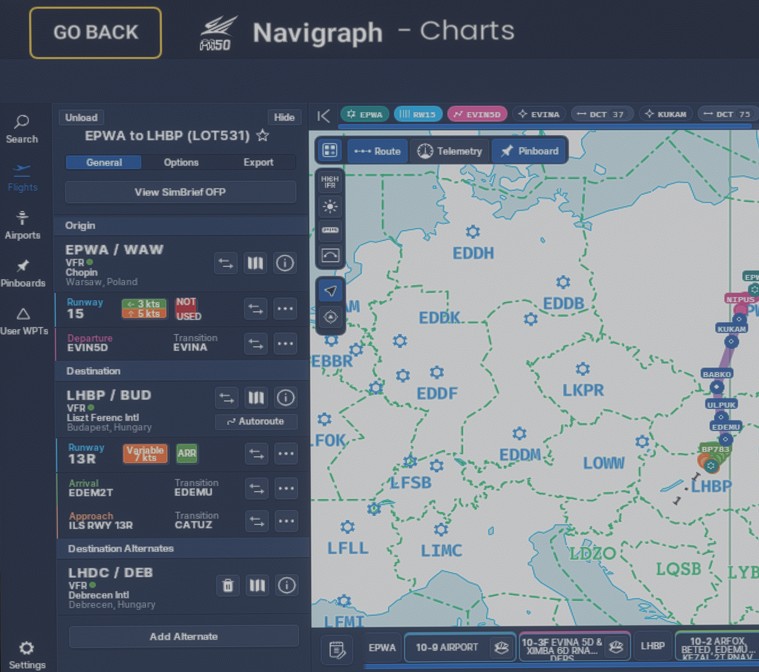This screenshot has width=759, height=672.
Task: Open 10-9 AIRPORT chart
Action: coord(459,647)
